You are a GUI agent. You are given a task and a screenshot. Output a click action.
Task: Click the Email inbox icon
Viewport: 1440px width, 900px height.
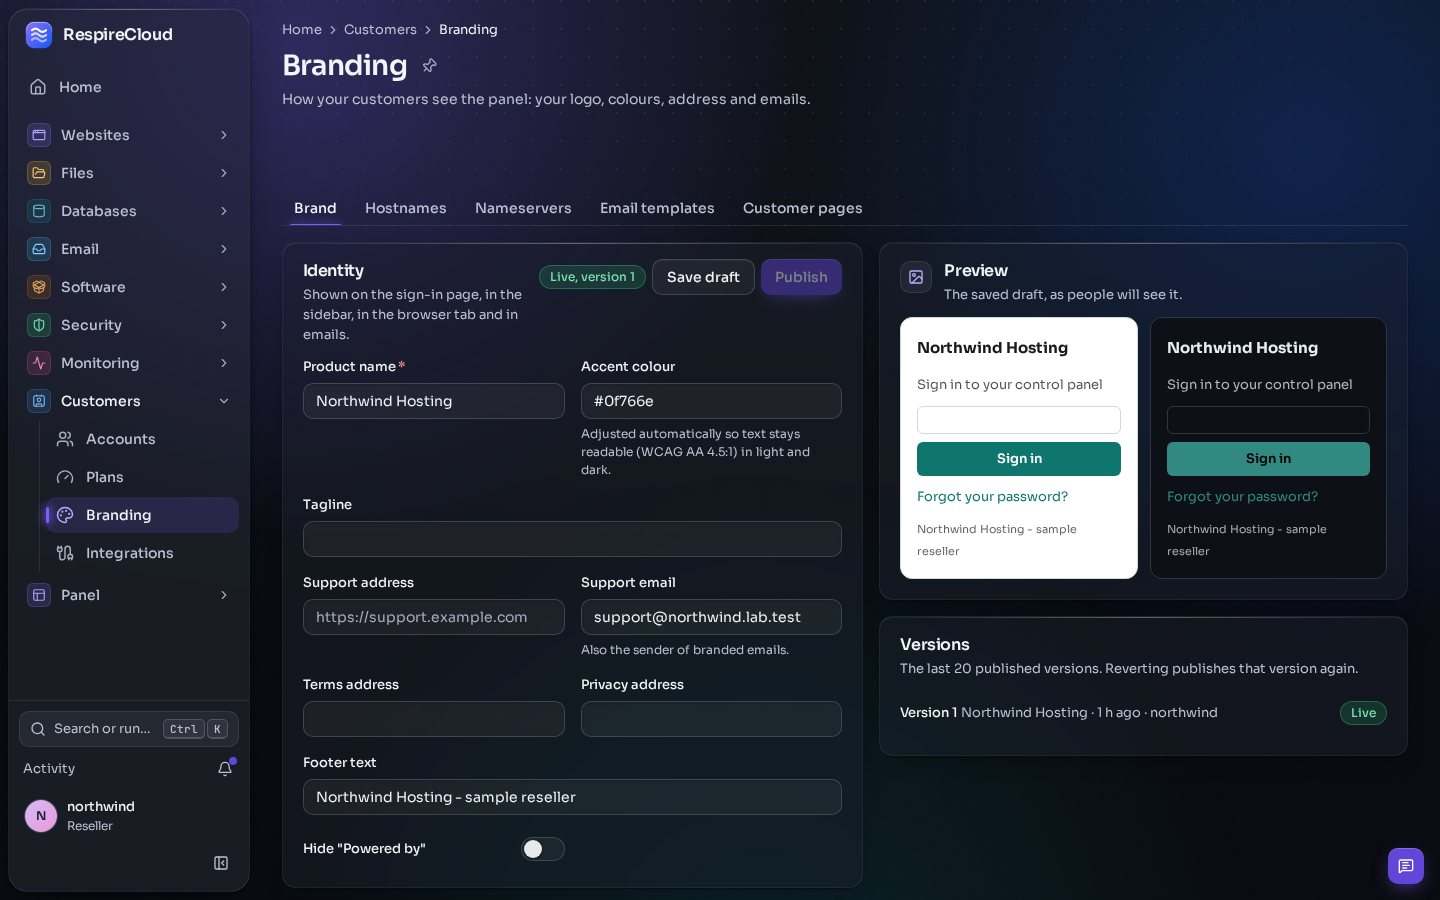pos(39,249)
